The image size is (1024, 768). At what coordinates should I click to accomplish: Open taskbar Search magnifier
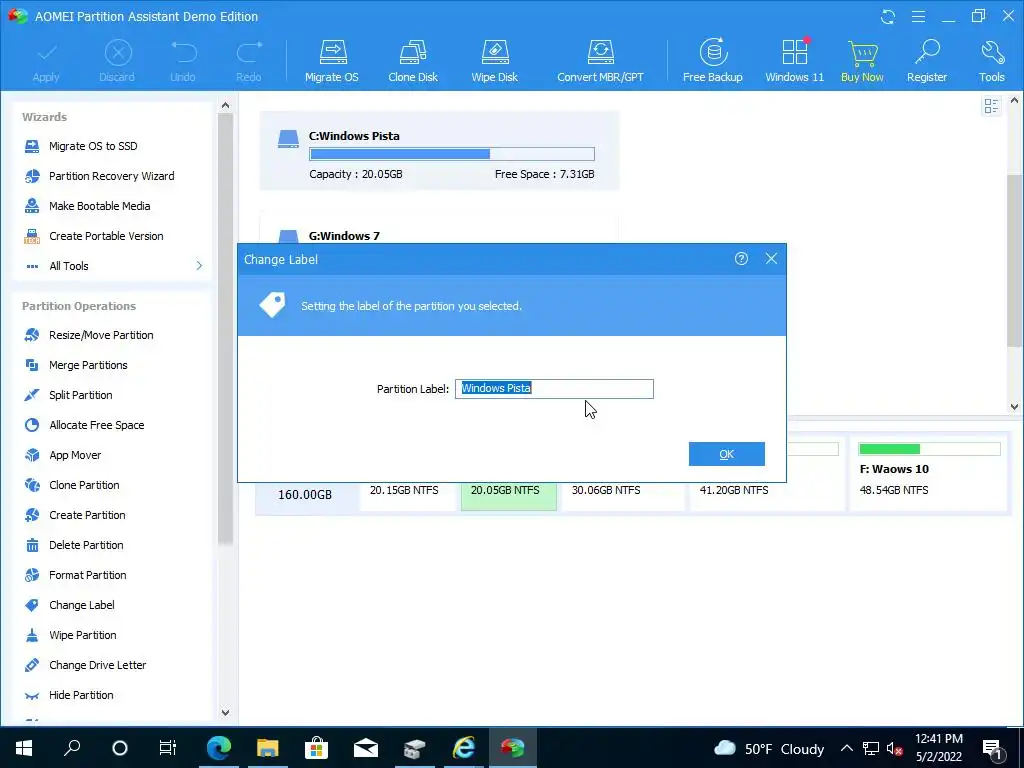(x=72, y=748)
